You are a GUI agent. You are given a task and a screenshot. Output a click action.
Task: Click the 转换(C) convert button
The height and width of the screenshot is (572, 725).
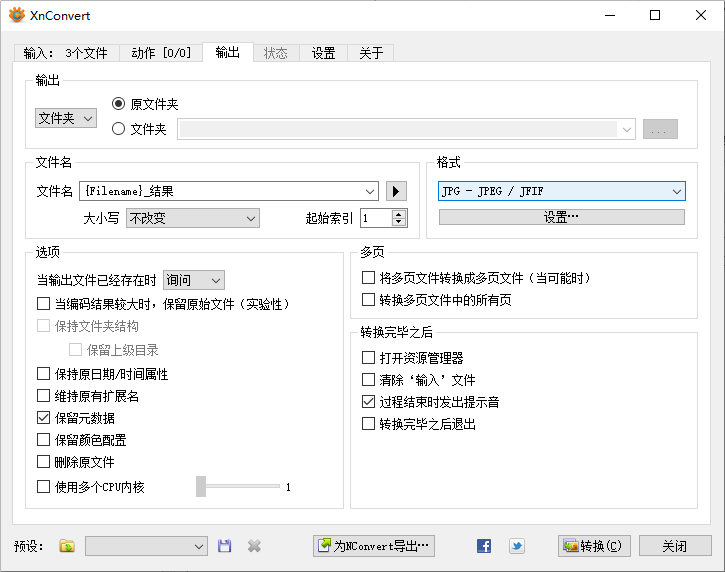593,546
